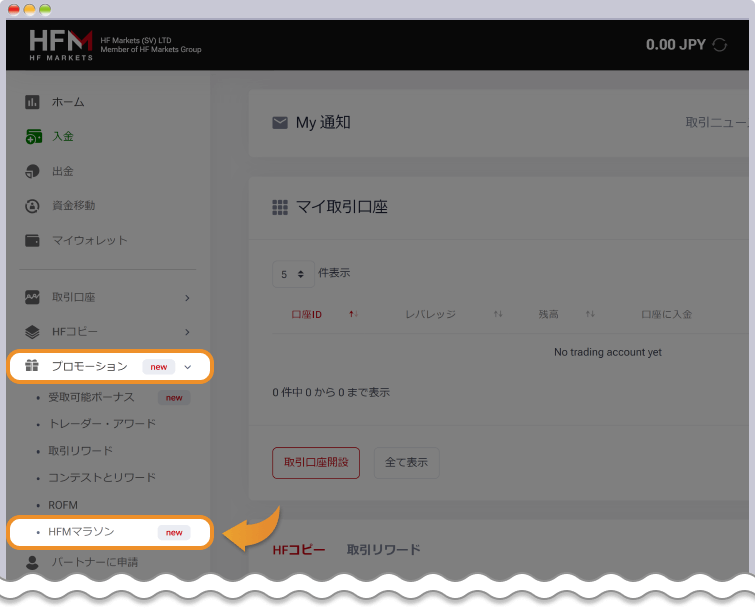
Task: Click the レバレッジ column header
Action: pyautogui.click(x=430, y=314)
